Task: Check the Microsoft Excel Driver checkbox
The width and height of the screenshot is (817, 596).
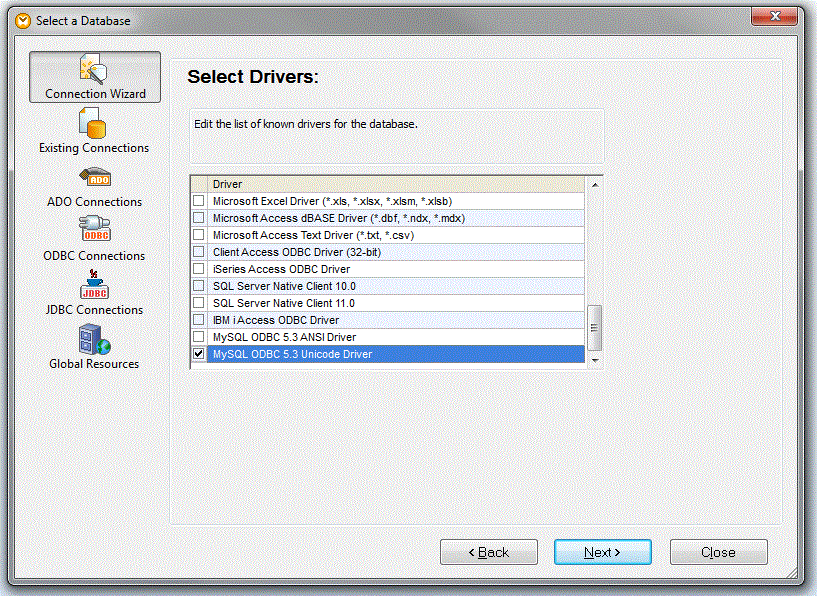Action: tap(199, 201)
